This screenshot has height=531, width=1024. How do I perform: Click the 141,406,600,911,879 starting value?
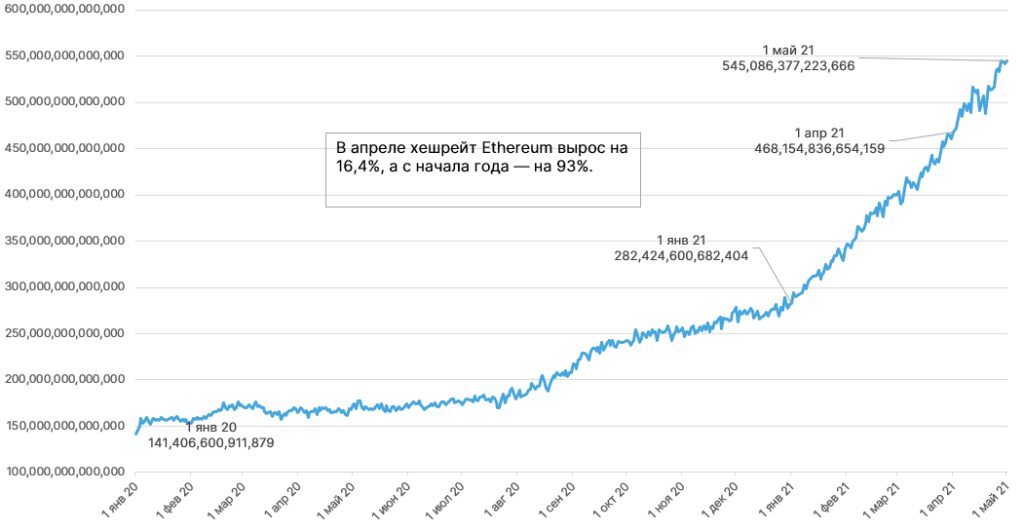(211, 442)
